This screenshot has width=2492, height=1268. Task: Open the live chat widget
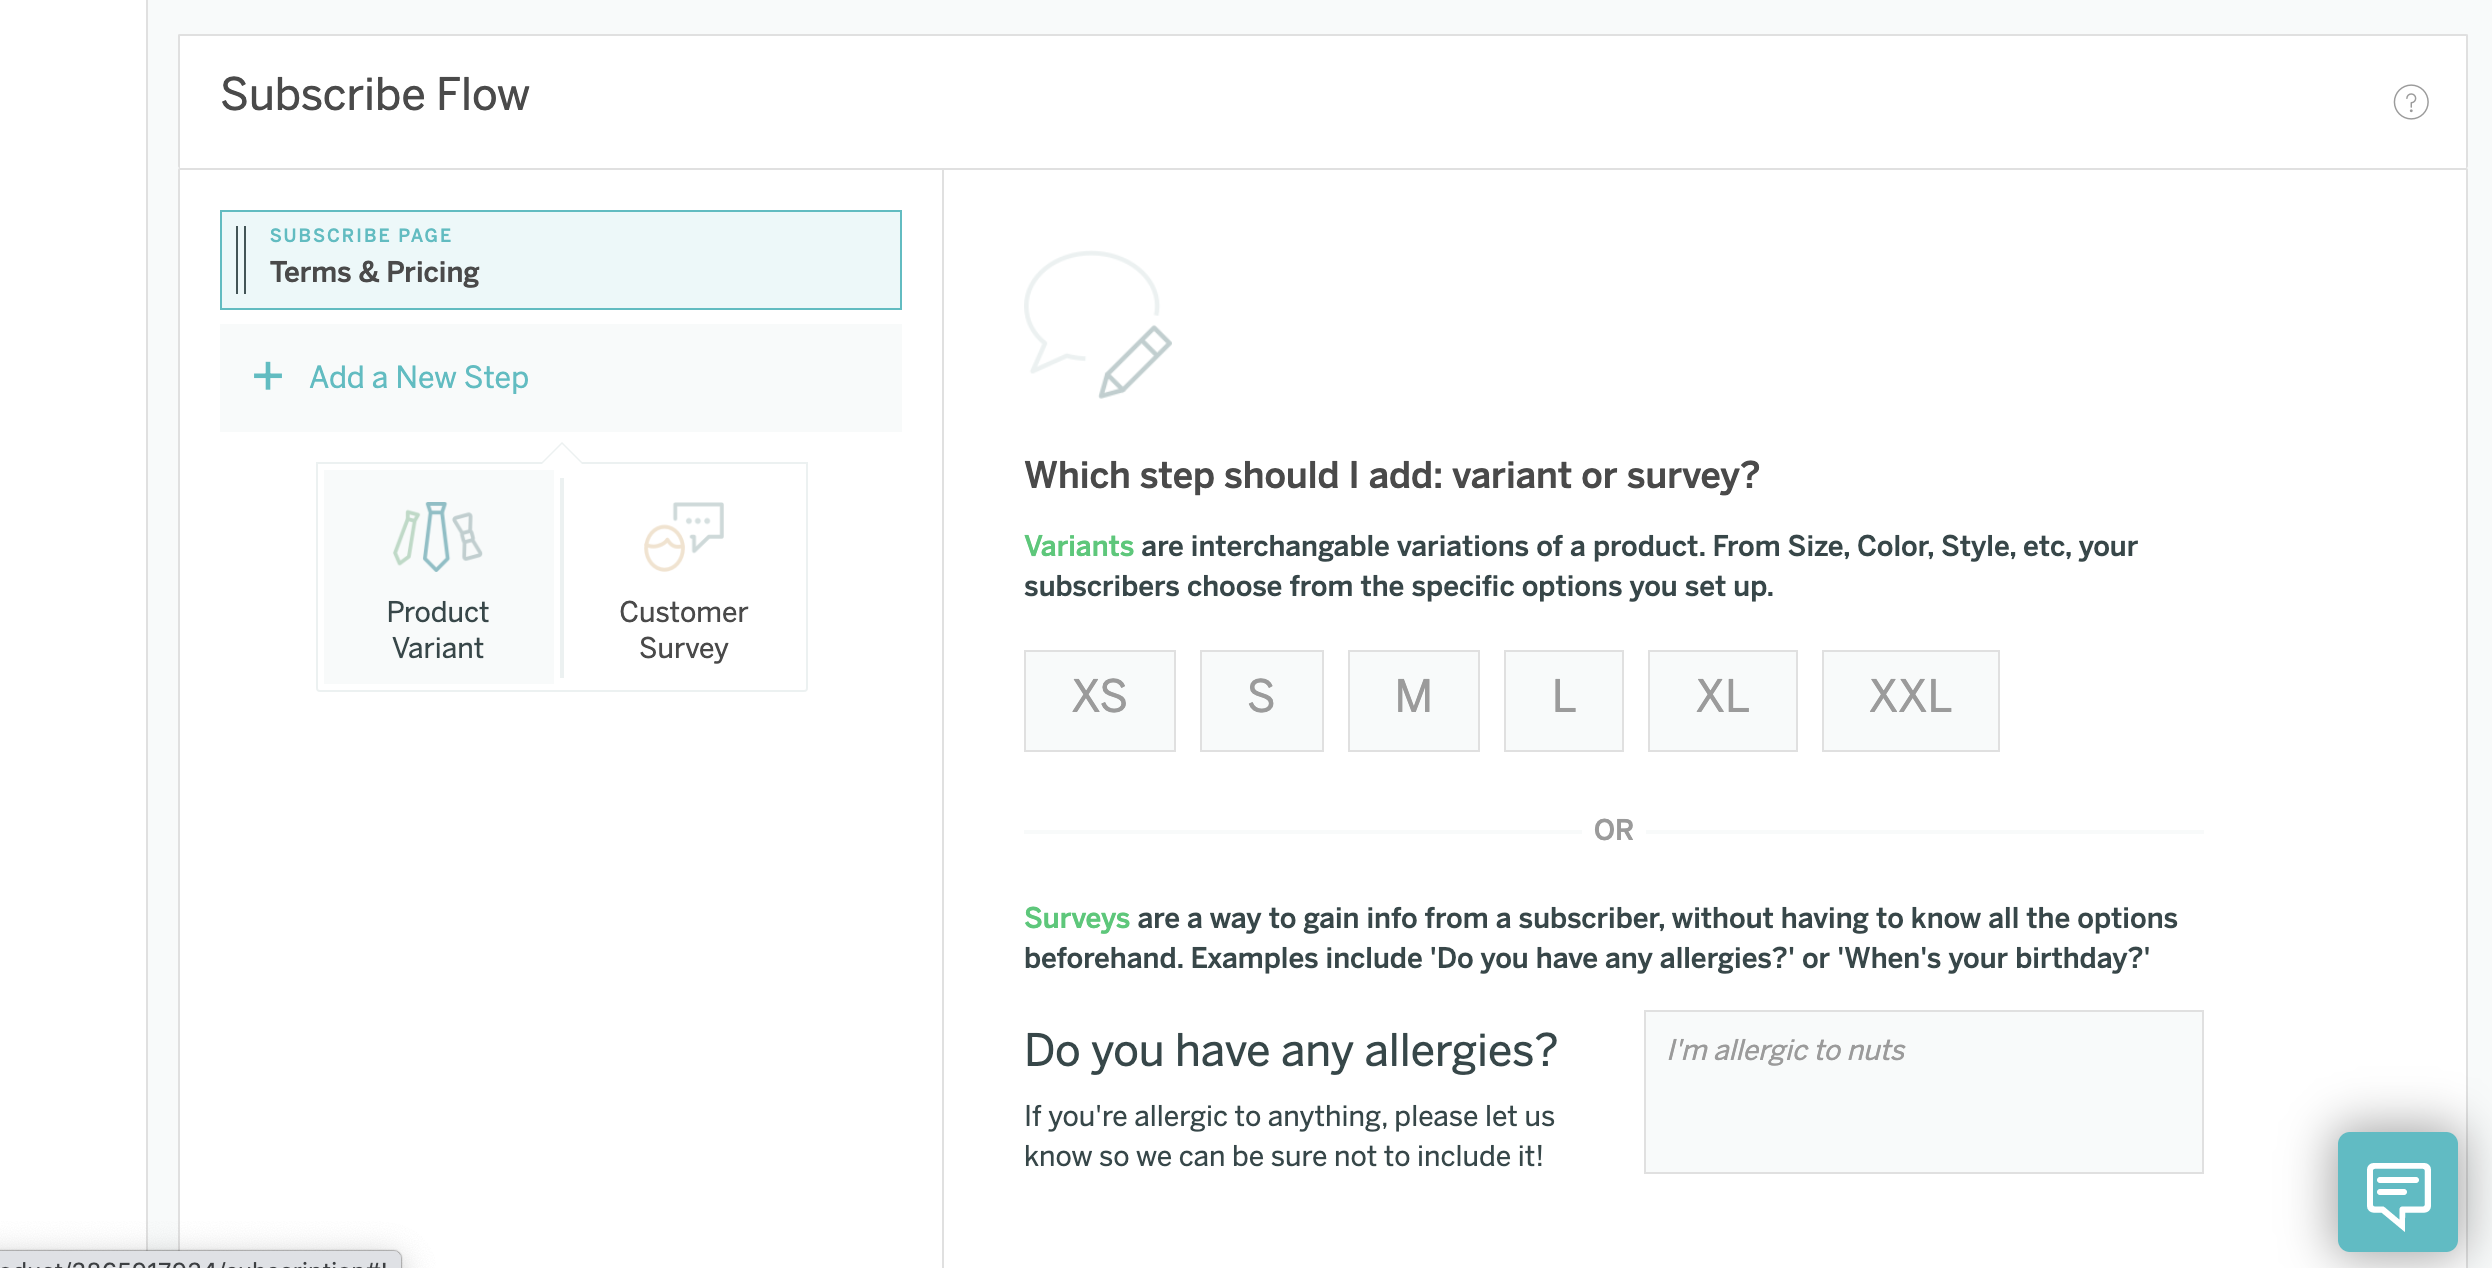pyautogui.click(x=2397, y=1191)
